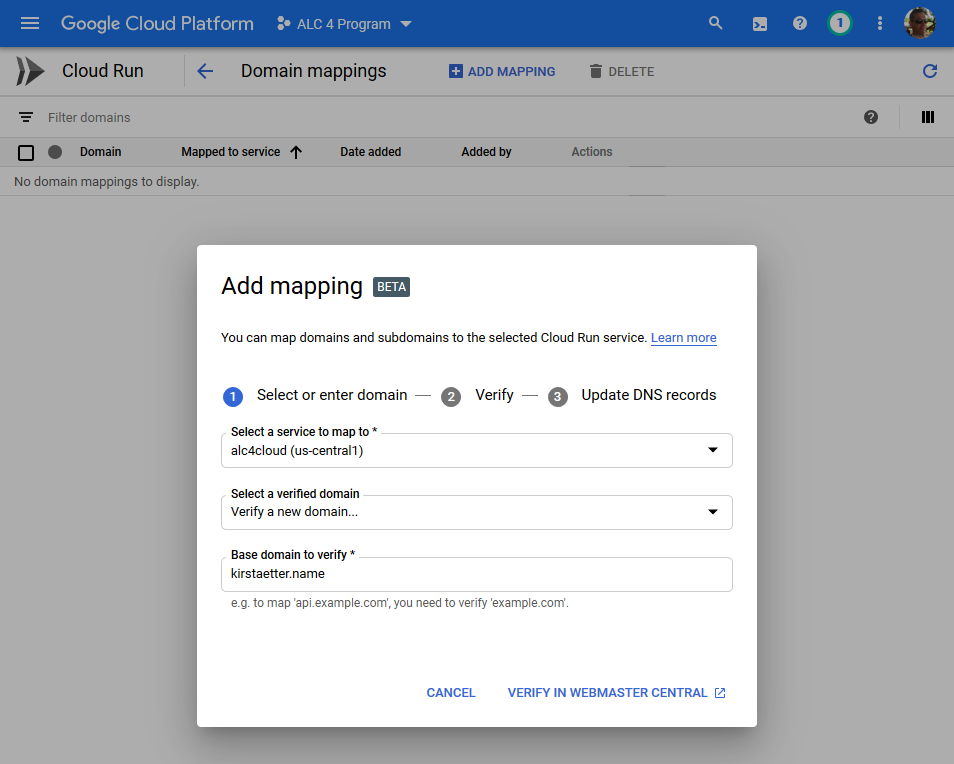The height and width of the screenshot is (764, 954).
Task: Refresh the domain mappings list
Action: pyautogui.click(x=930, y=71)
